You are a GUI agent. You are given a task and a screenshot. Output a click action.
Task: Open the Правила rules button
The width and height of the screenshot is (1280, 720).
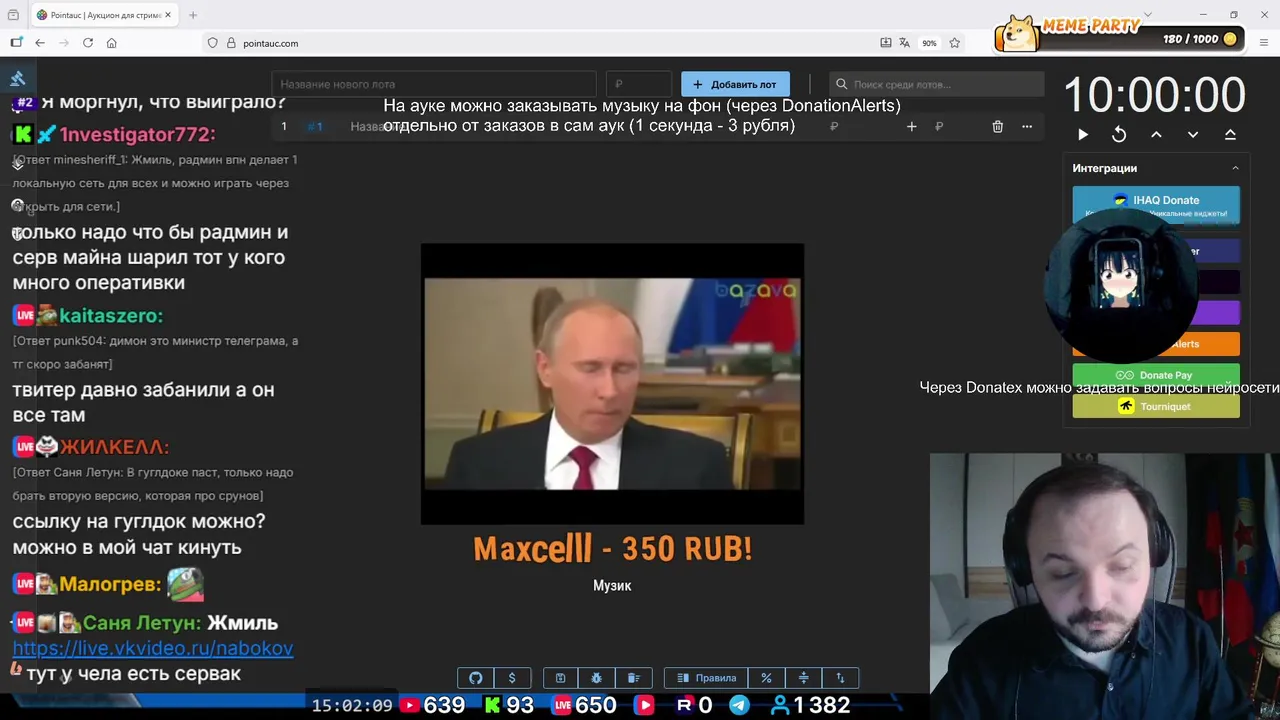point(706,678)
